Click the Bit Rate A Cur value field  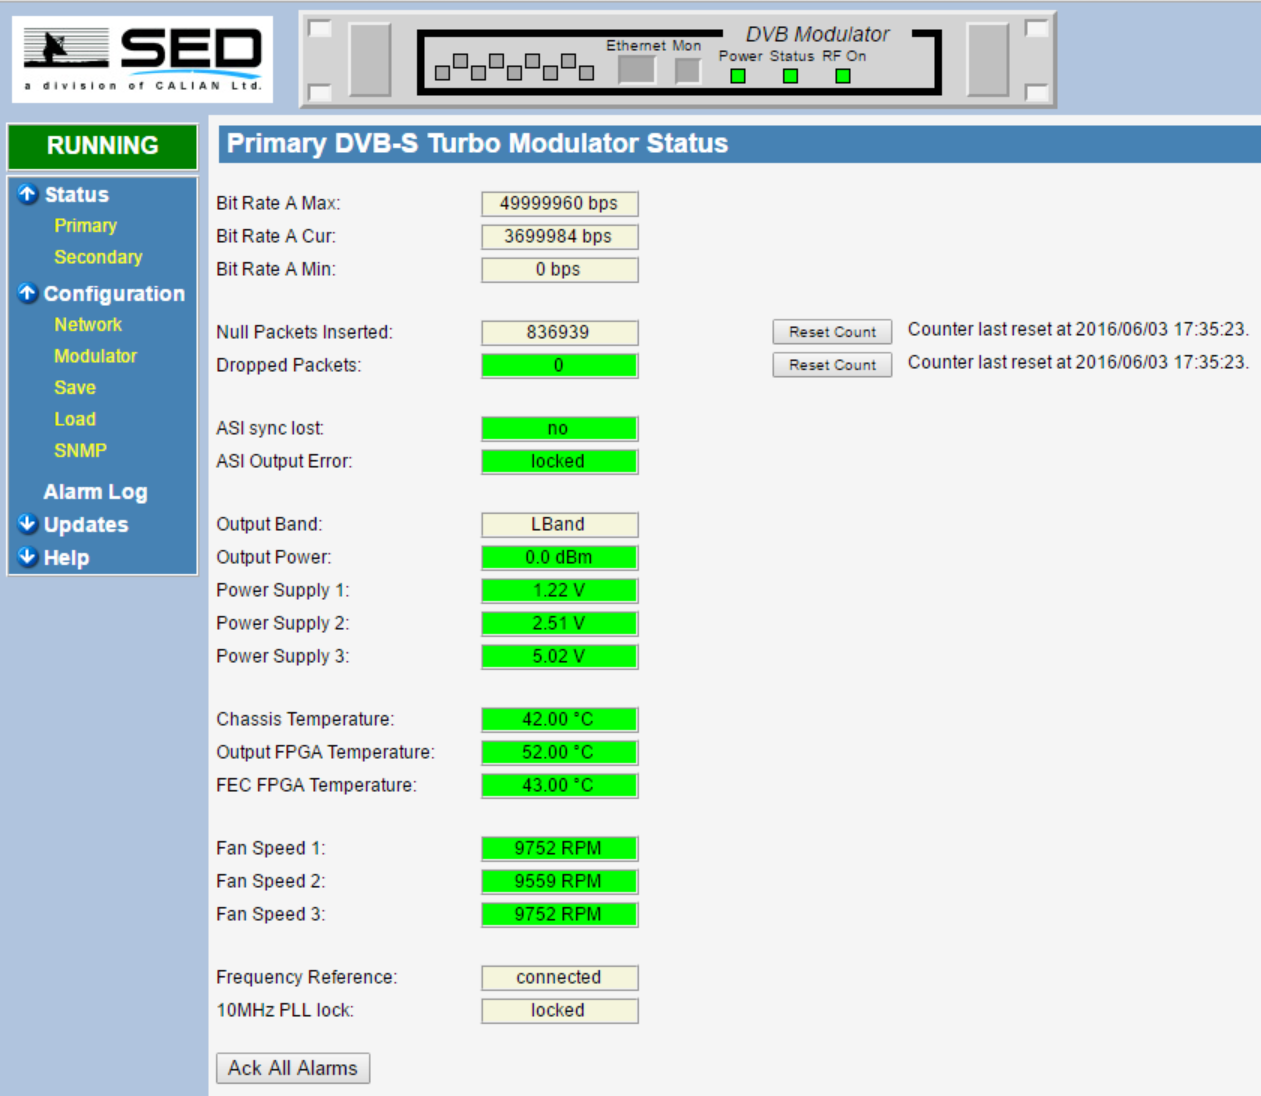click(559, 237)
